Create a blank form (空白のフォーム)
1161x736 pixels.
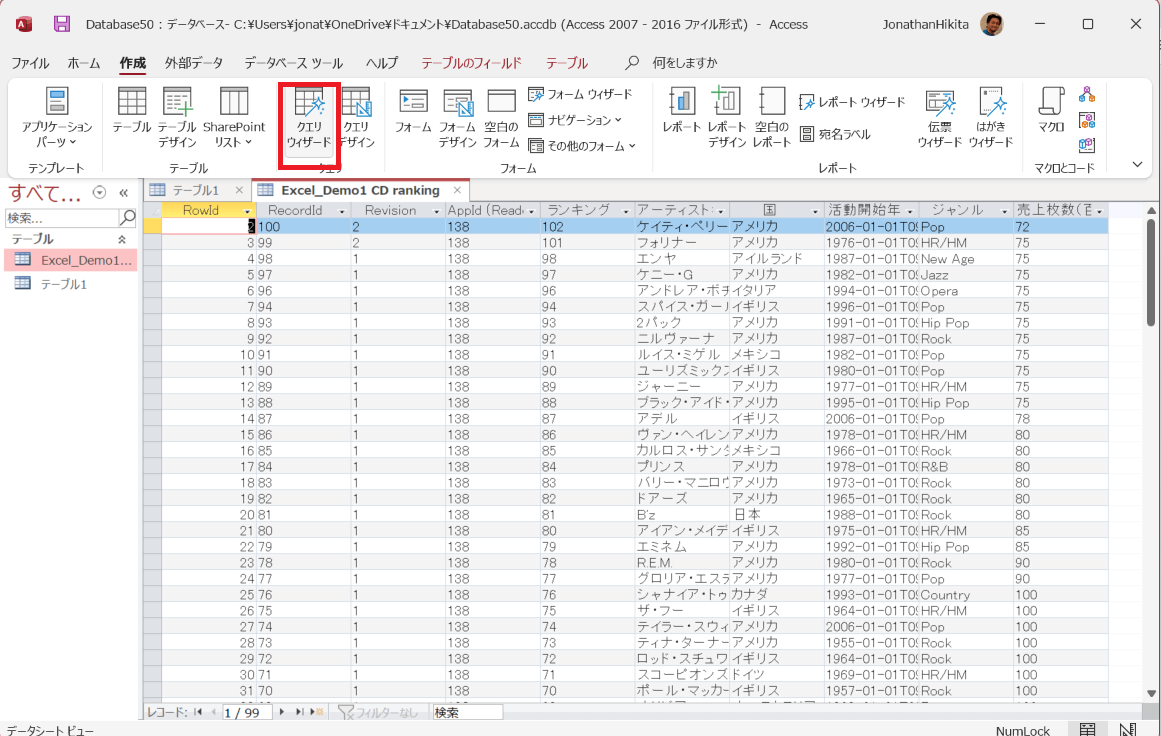(501, 118)
